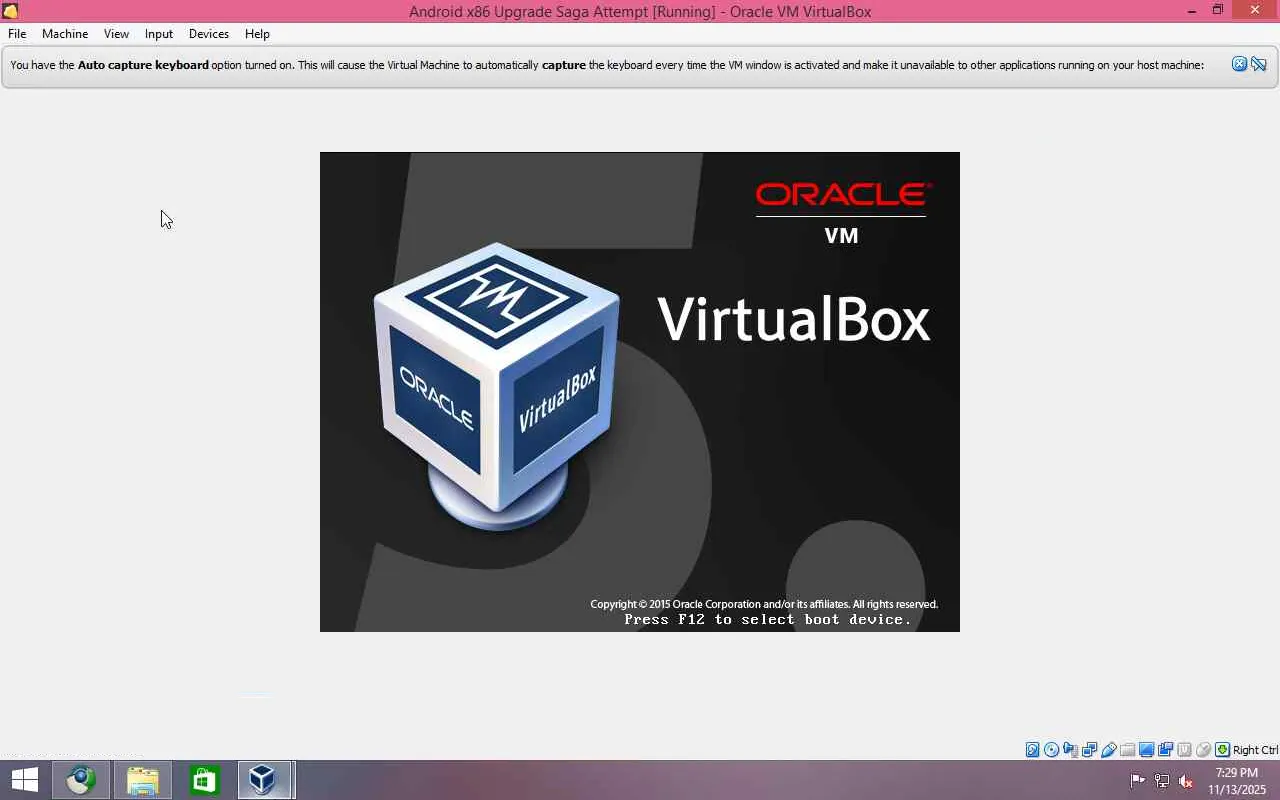Open the Input menu

click(x=159, y=34)
